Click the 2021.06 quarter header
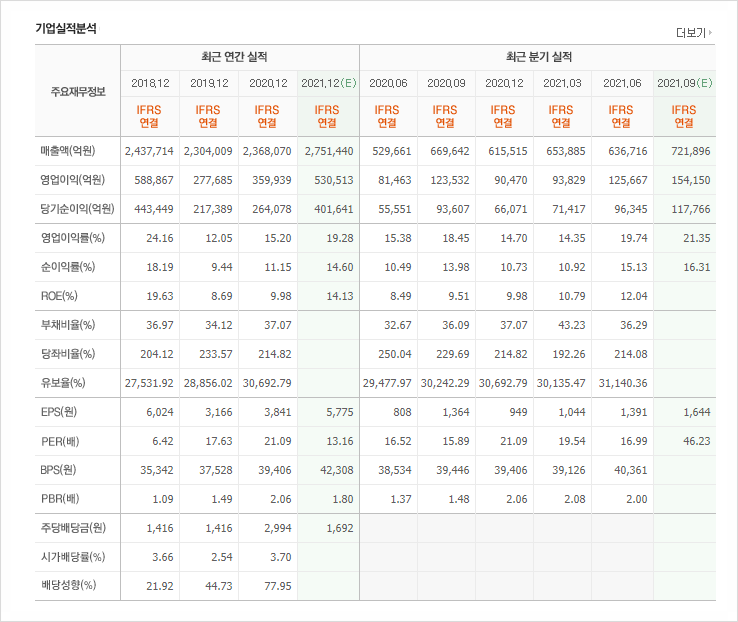Viewport: 738px width, 622px height. tap(622, 83)
